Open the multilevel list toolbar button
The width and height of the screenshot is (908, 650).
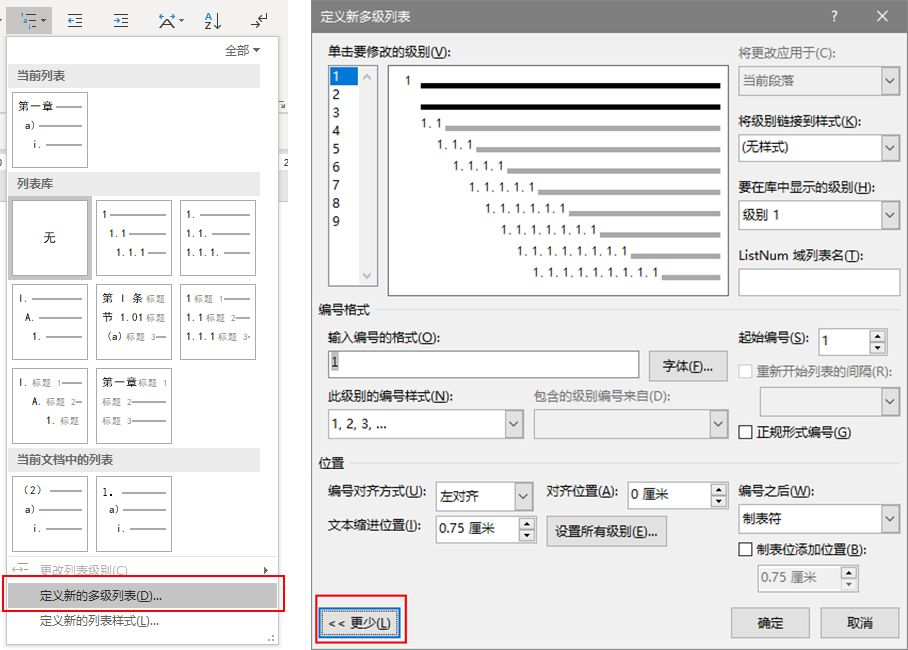click(x=30, y=21)
